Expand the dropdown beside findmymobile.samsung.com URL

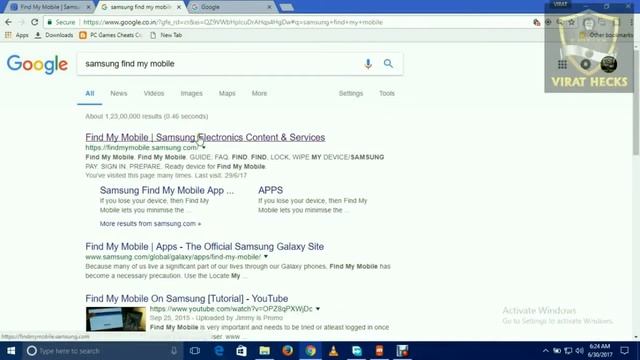204,147
